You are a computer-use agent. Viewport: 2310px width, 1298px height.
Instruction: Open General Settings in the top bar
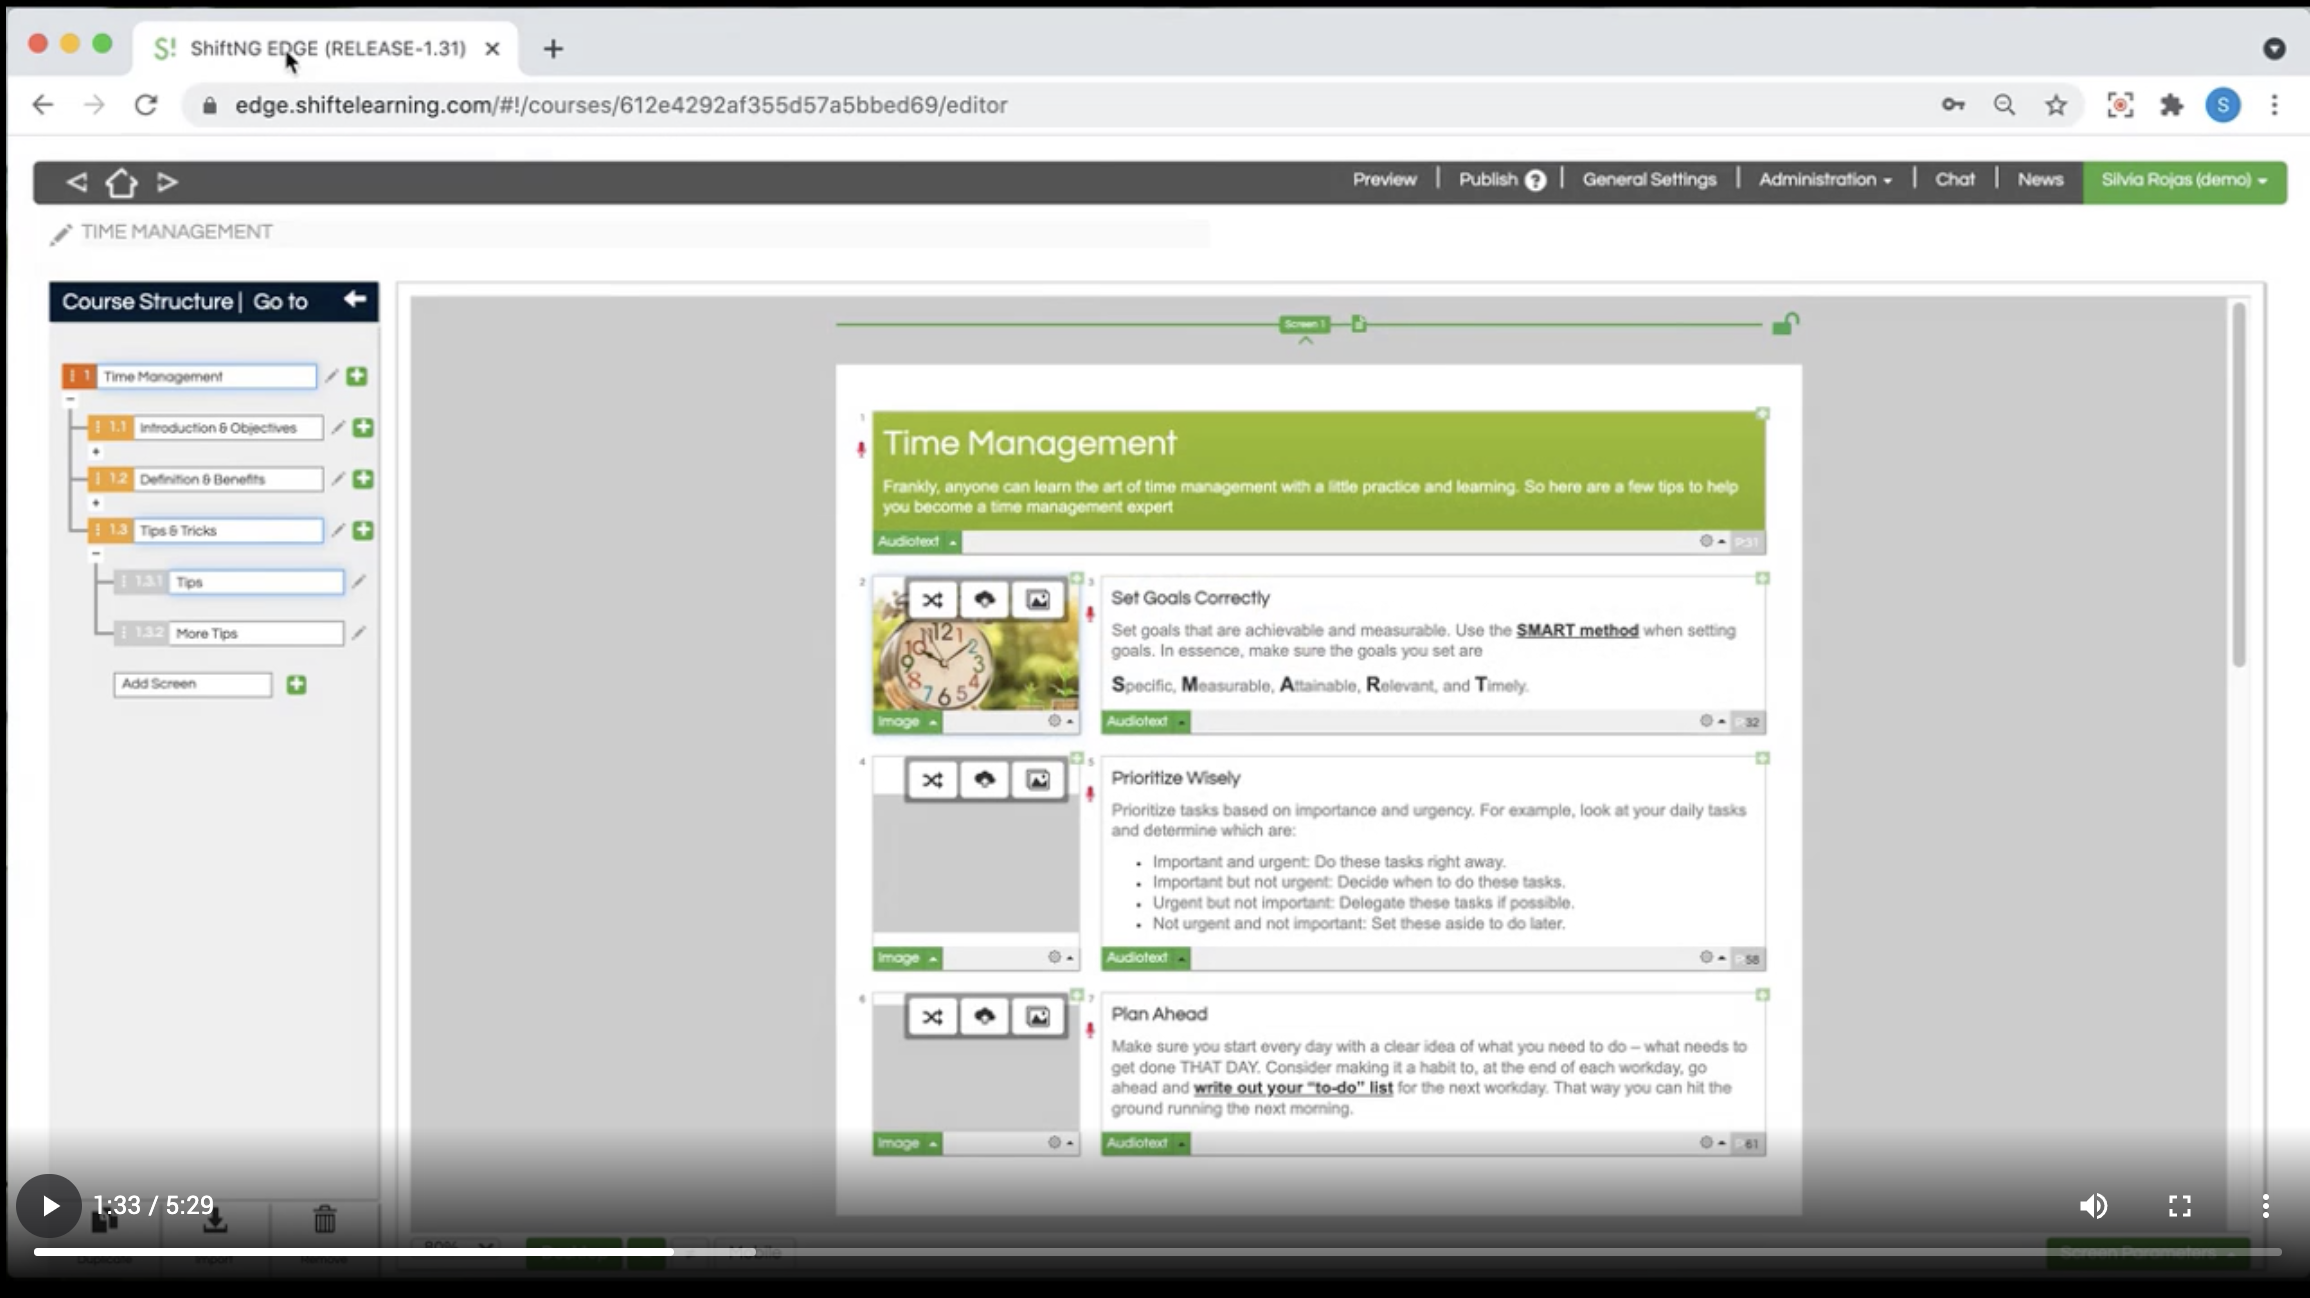click(x=1648, y=180)
